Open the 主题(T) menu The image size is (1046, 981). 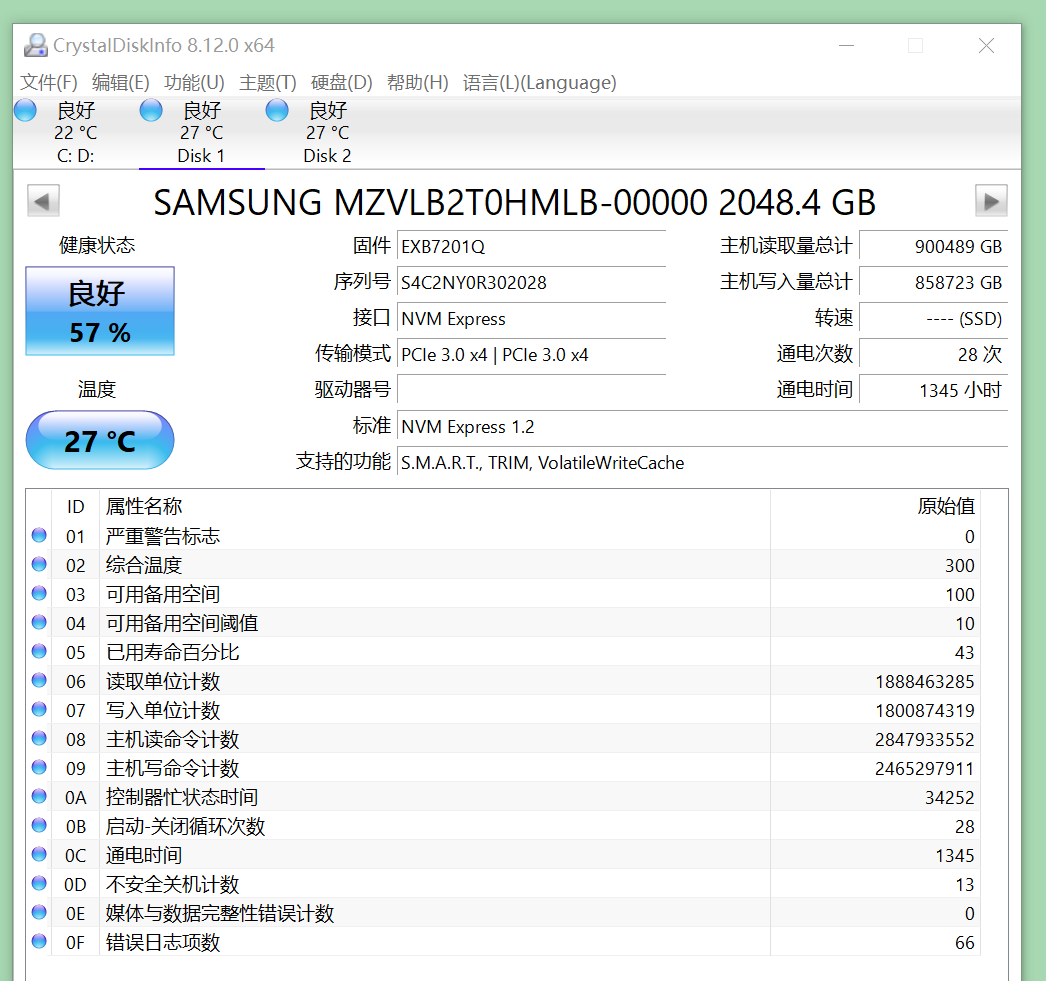268,83
